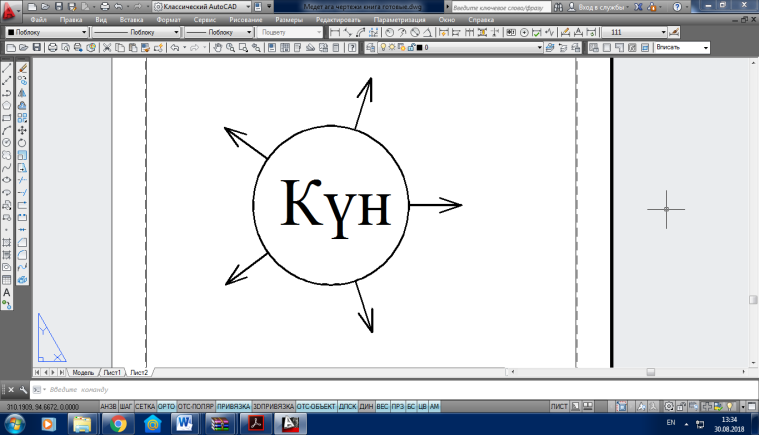Open the Размеры menu
Image resolution: width=759 pixels, height=435 pixels.
[x=289, y=20]
